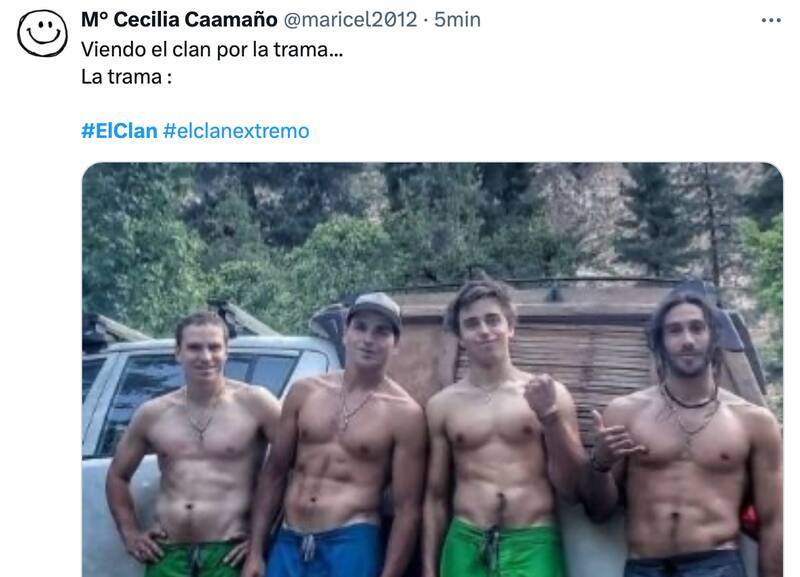Follow the #elclanextremo hashtag
The image size is (800, 577).
point(236,131)
